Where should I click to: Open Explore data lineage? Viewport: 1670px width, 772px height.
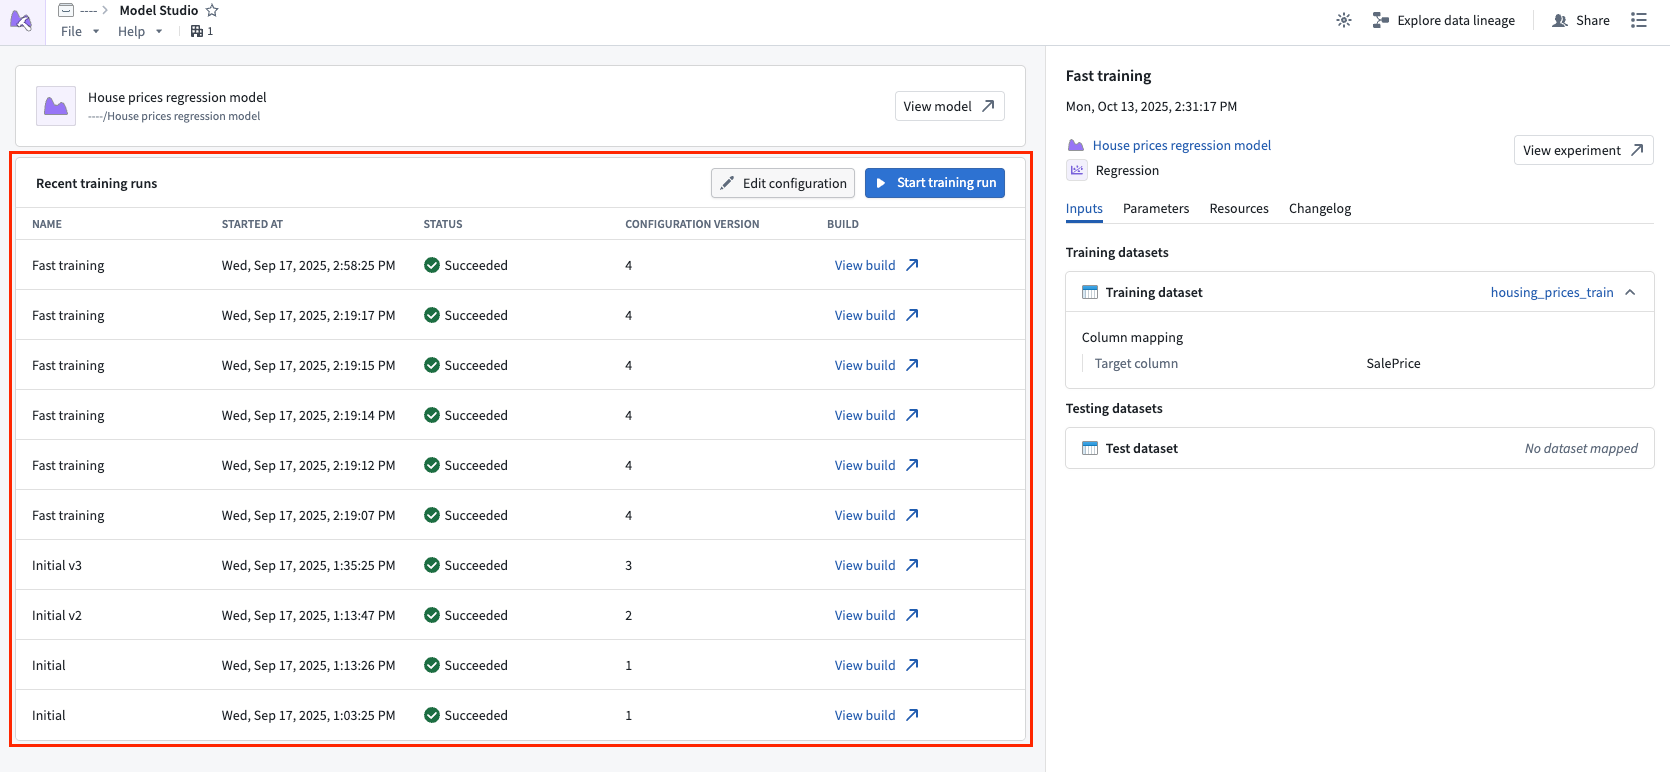pyautogui.click(x=1444, y=20)
